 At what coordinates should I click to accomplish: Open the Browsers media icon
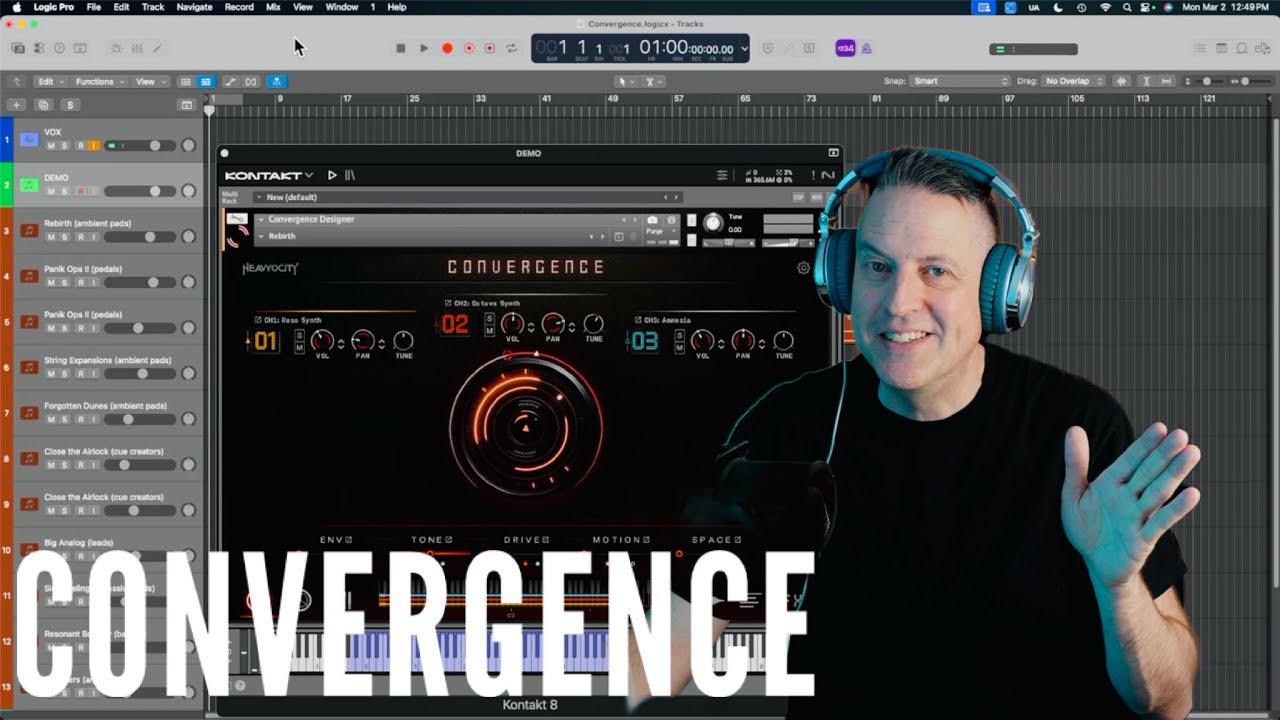click(x=1262, y=48)
